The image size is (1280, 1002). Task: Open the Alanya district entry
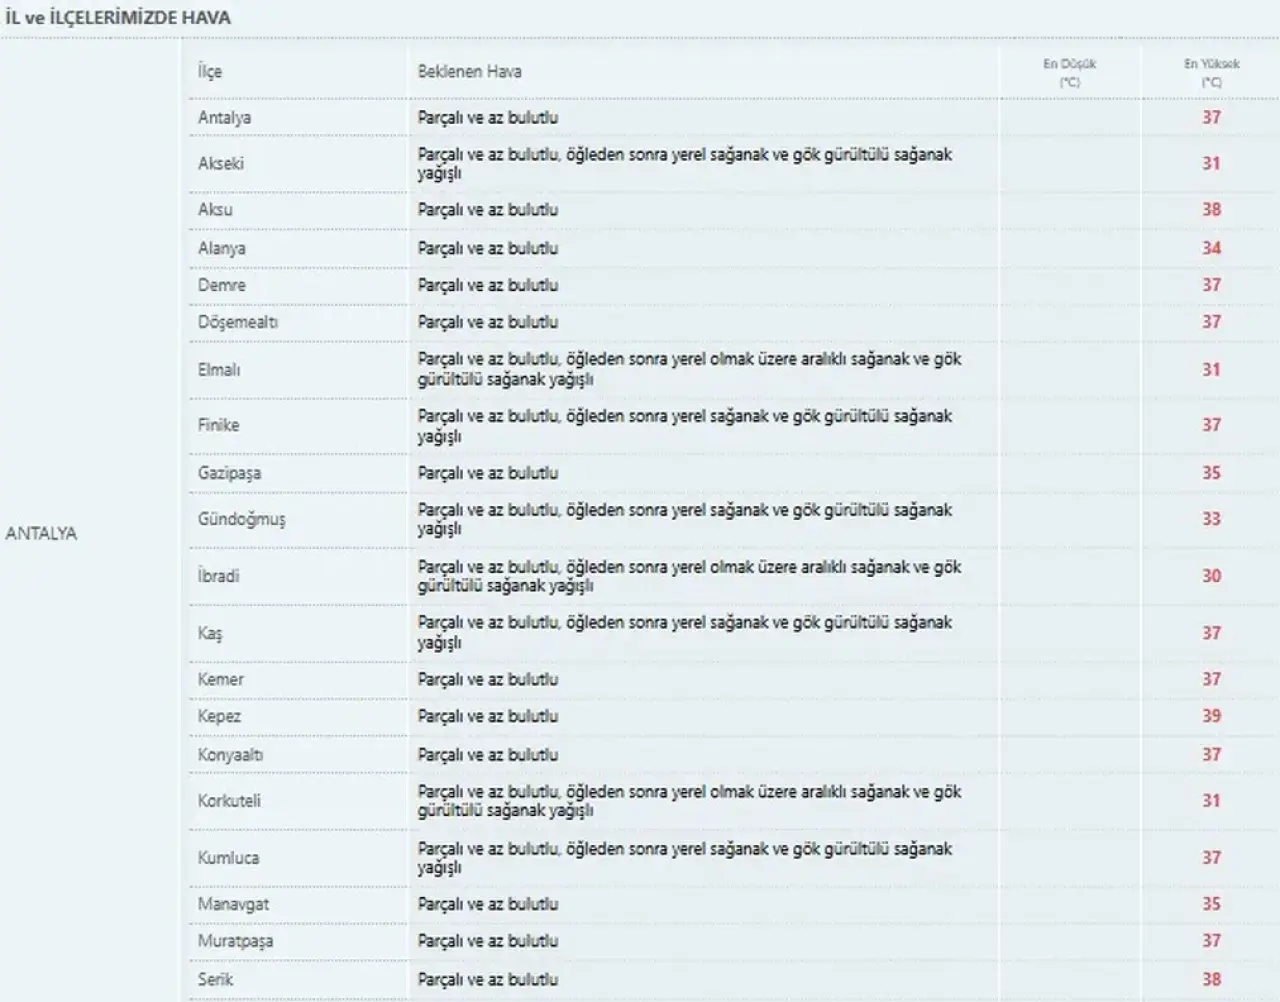221,248
